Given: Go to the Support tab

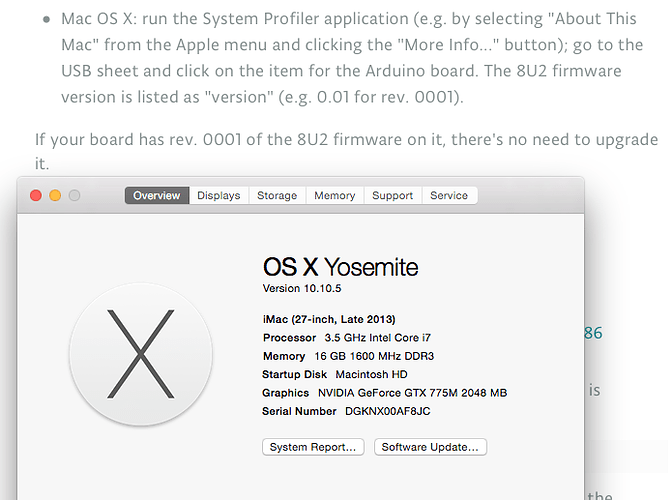Looking at the screenshot, I should [x=392, y=196].
